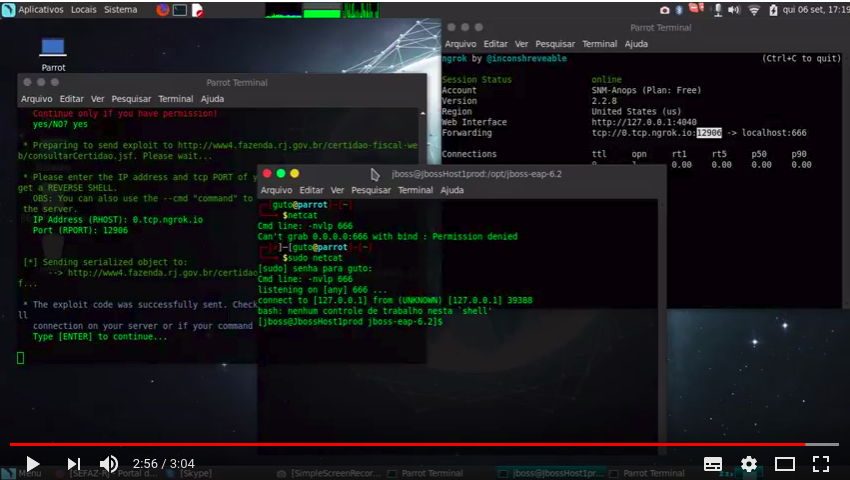Skip to the next video
This screenshot has width=850, height=480.
pyautogui.click(x=74, y=464)
